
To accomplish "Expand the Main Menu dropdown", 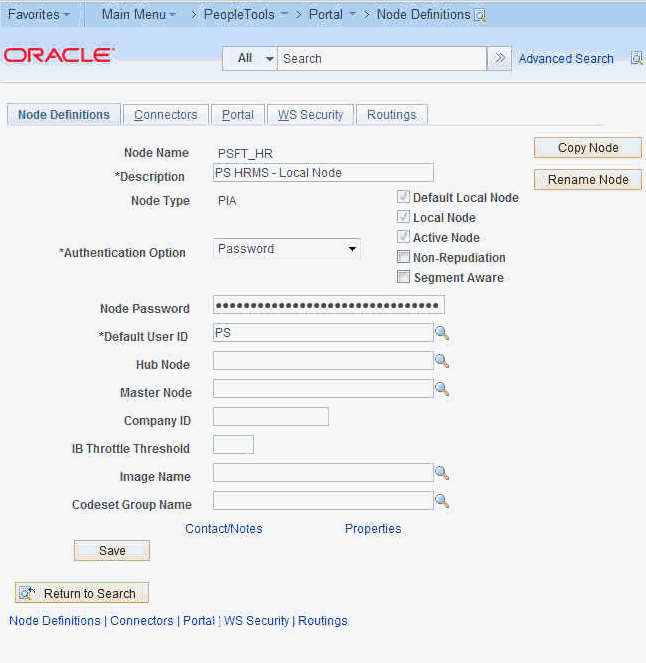I will (139, 14).
